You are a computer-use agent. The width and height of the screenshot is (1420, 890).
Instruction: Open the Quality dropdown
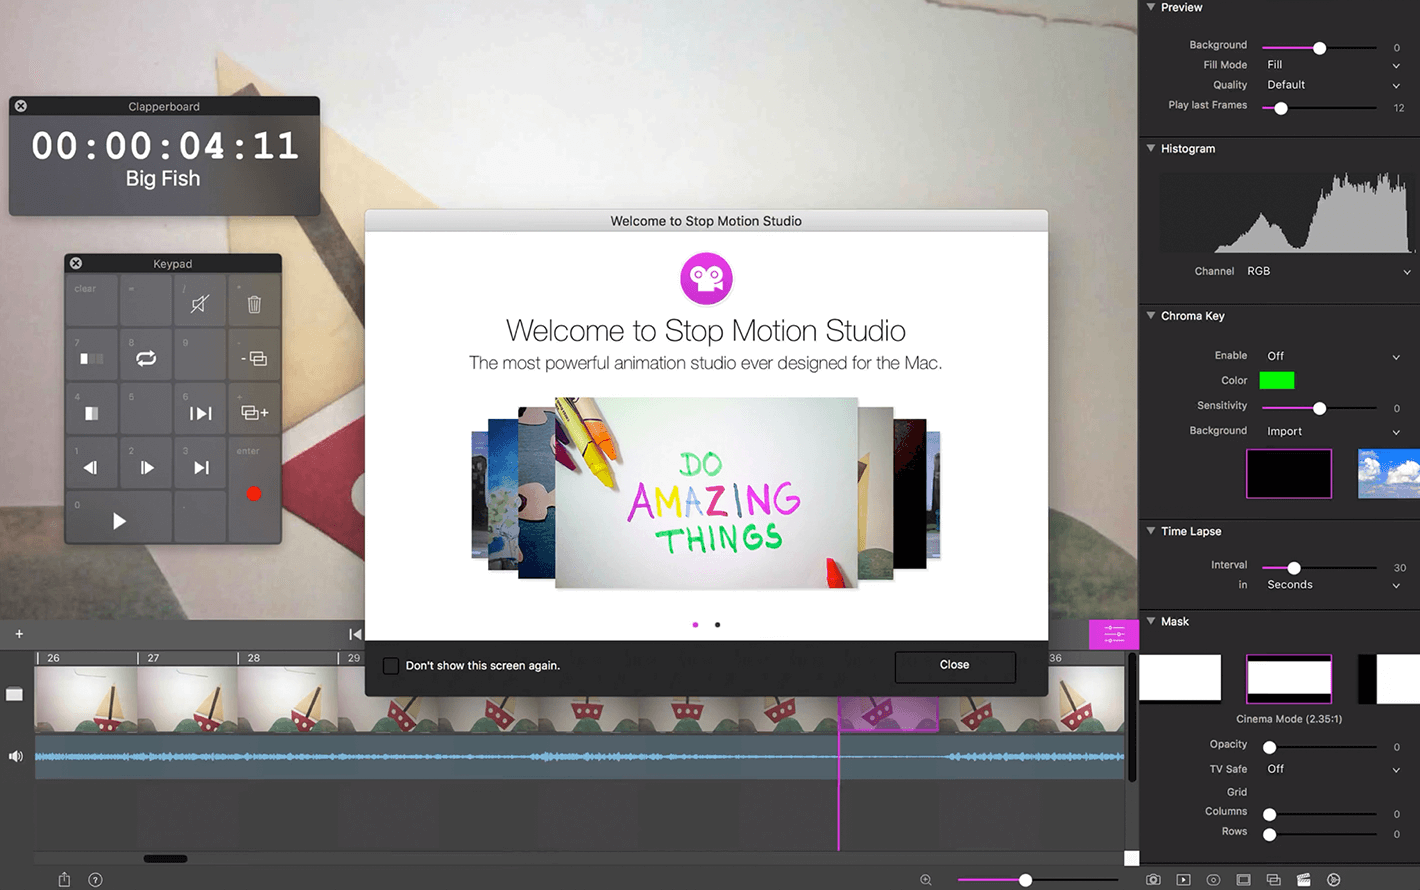(x=1333, y=85)
